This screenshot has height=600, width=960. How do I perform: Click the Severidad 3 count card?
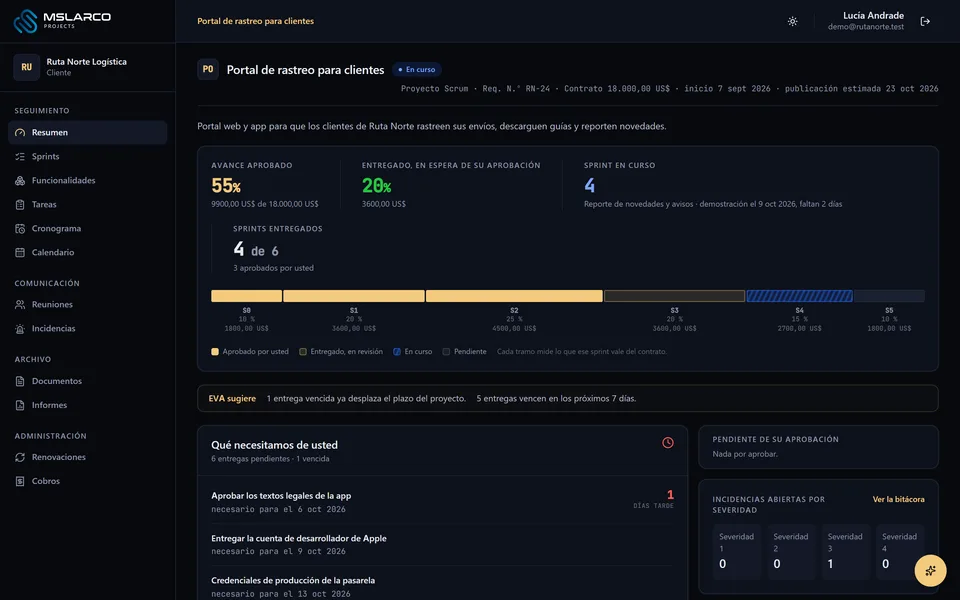(846, 552)
